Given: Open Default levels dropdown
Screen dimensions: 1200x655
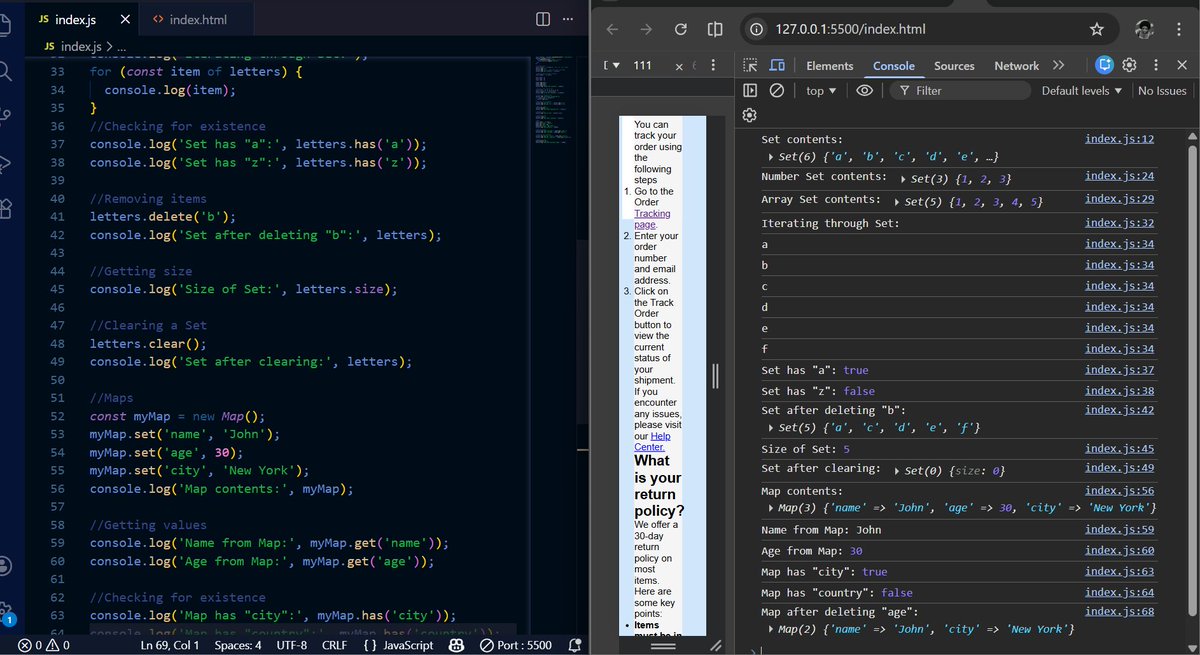Looking at the screenshot, I should point(1082,90).
